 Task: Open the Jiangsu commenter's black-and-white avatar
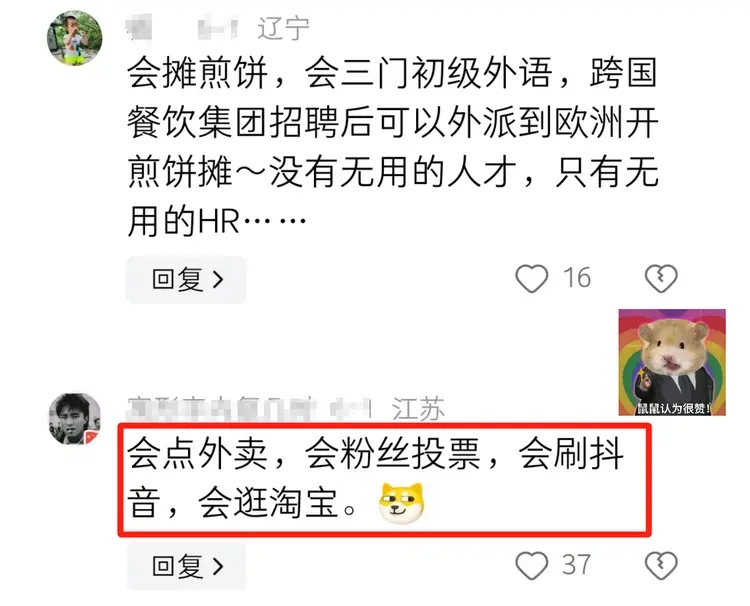coord(75,419)
